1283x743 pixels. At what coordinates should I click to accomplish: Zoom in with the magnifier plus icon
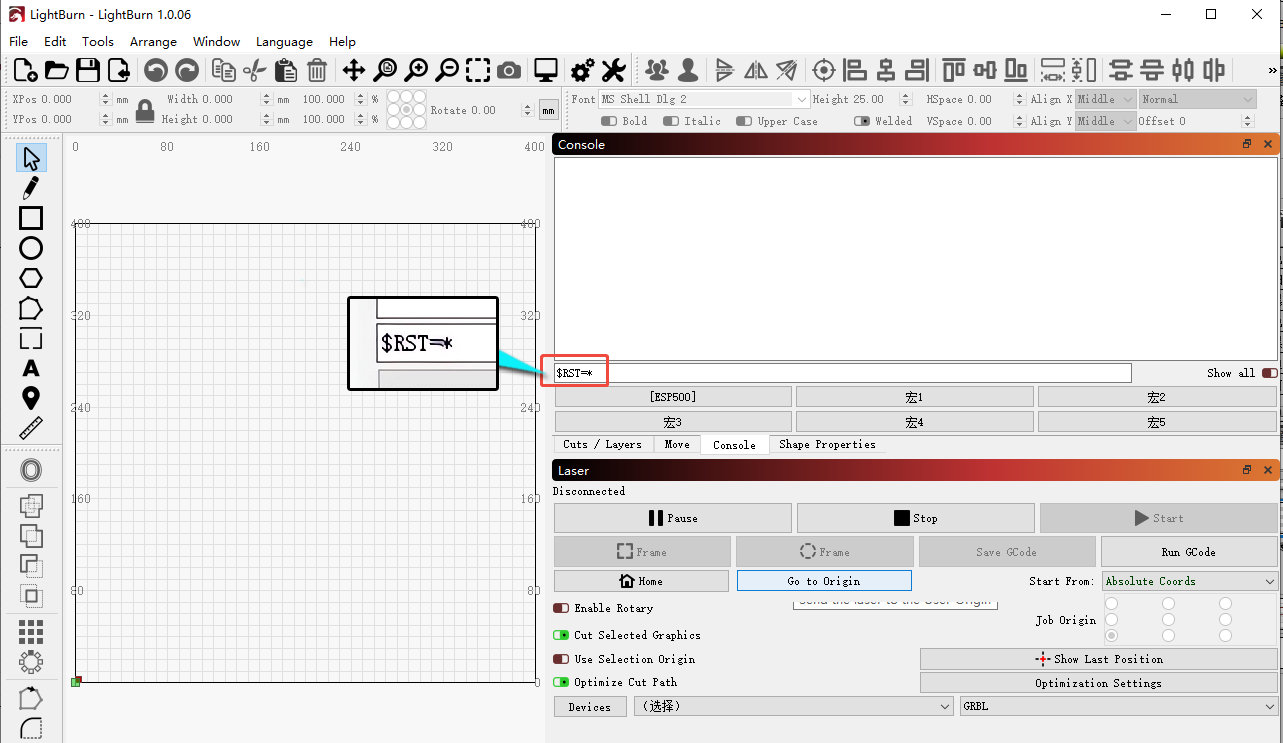pos(416,70)
